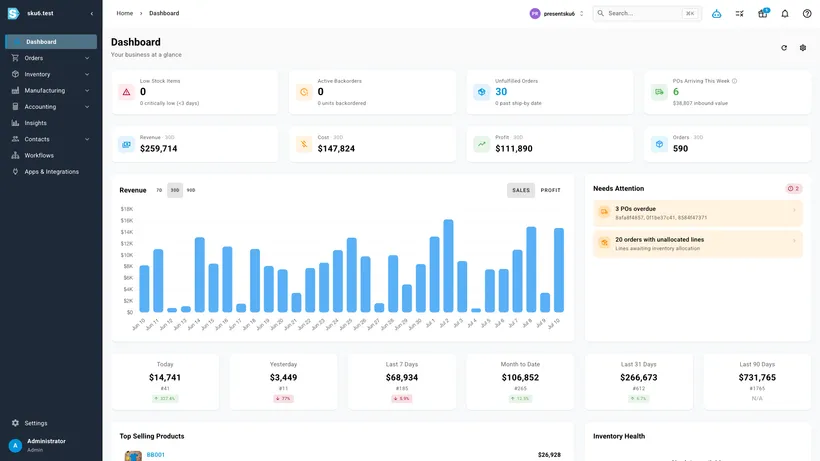Screen dimensions: 820x461
Task: Open the Today $14,741 summary card
Action: (165, 382)
